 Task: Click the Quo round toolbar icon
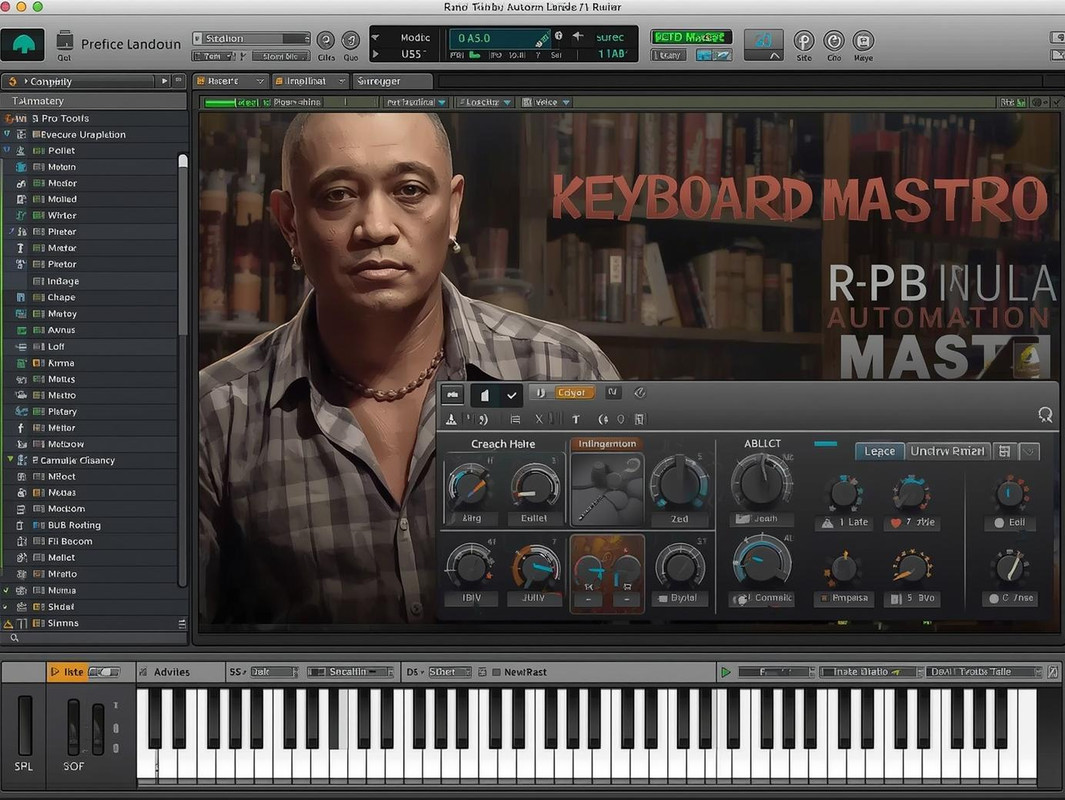pyautogui.click(x=350, y=40)
